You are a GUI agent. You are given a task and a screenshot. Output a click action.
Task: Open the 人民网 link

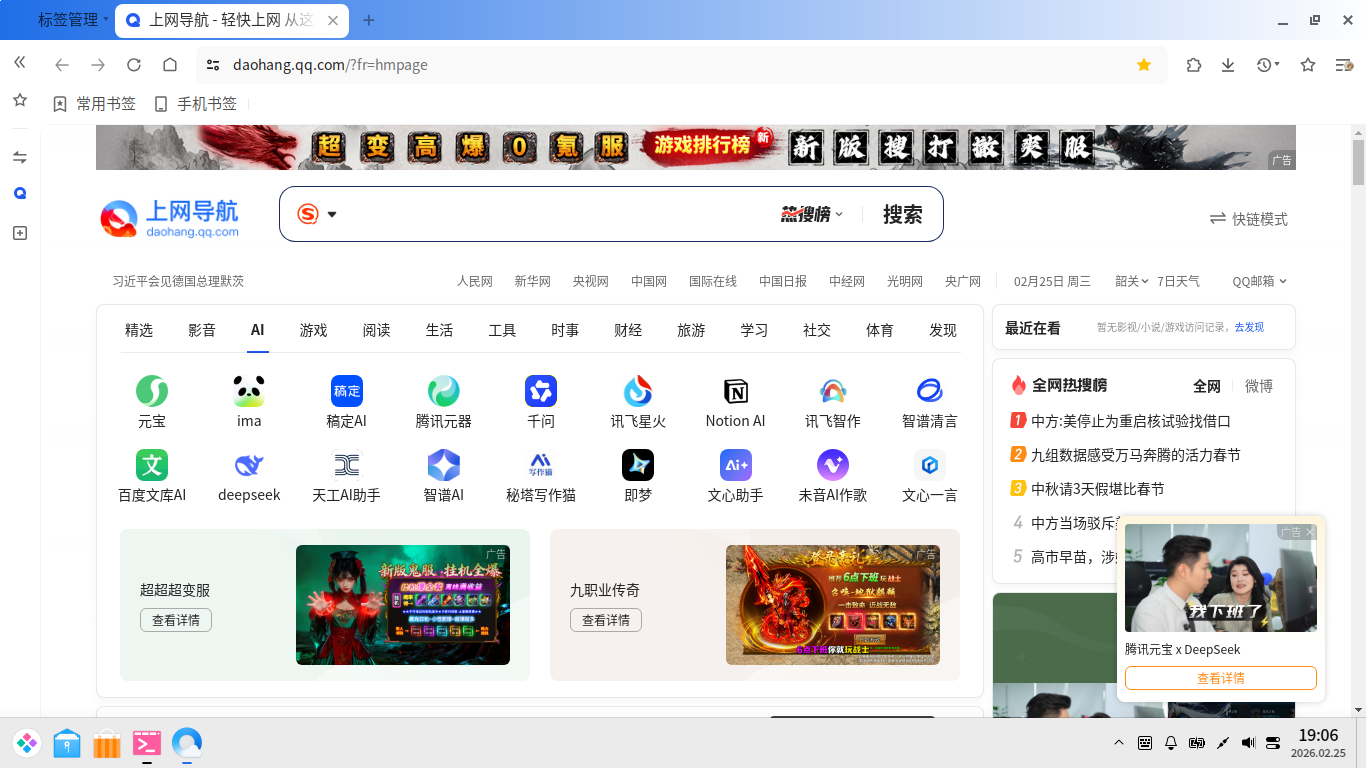point(475,281)
